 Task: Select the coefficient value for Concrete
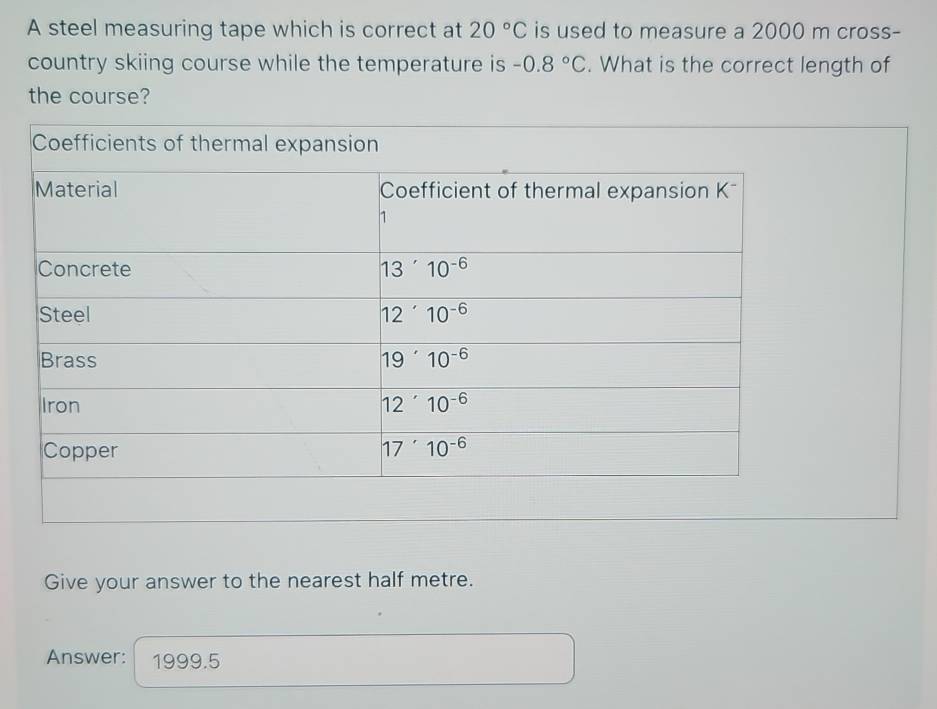pos(424,269)
